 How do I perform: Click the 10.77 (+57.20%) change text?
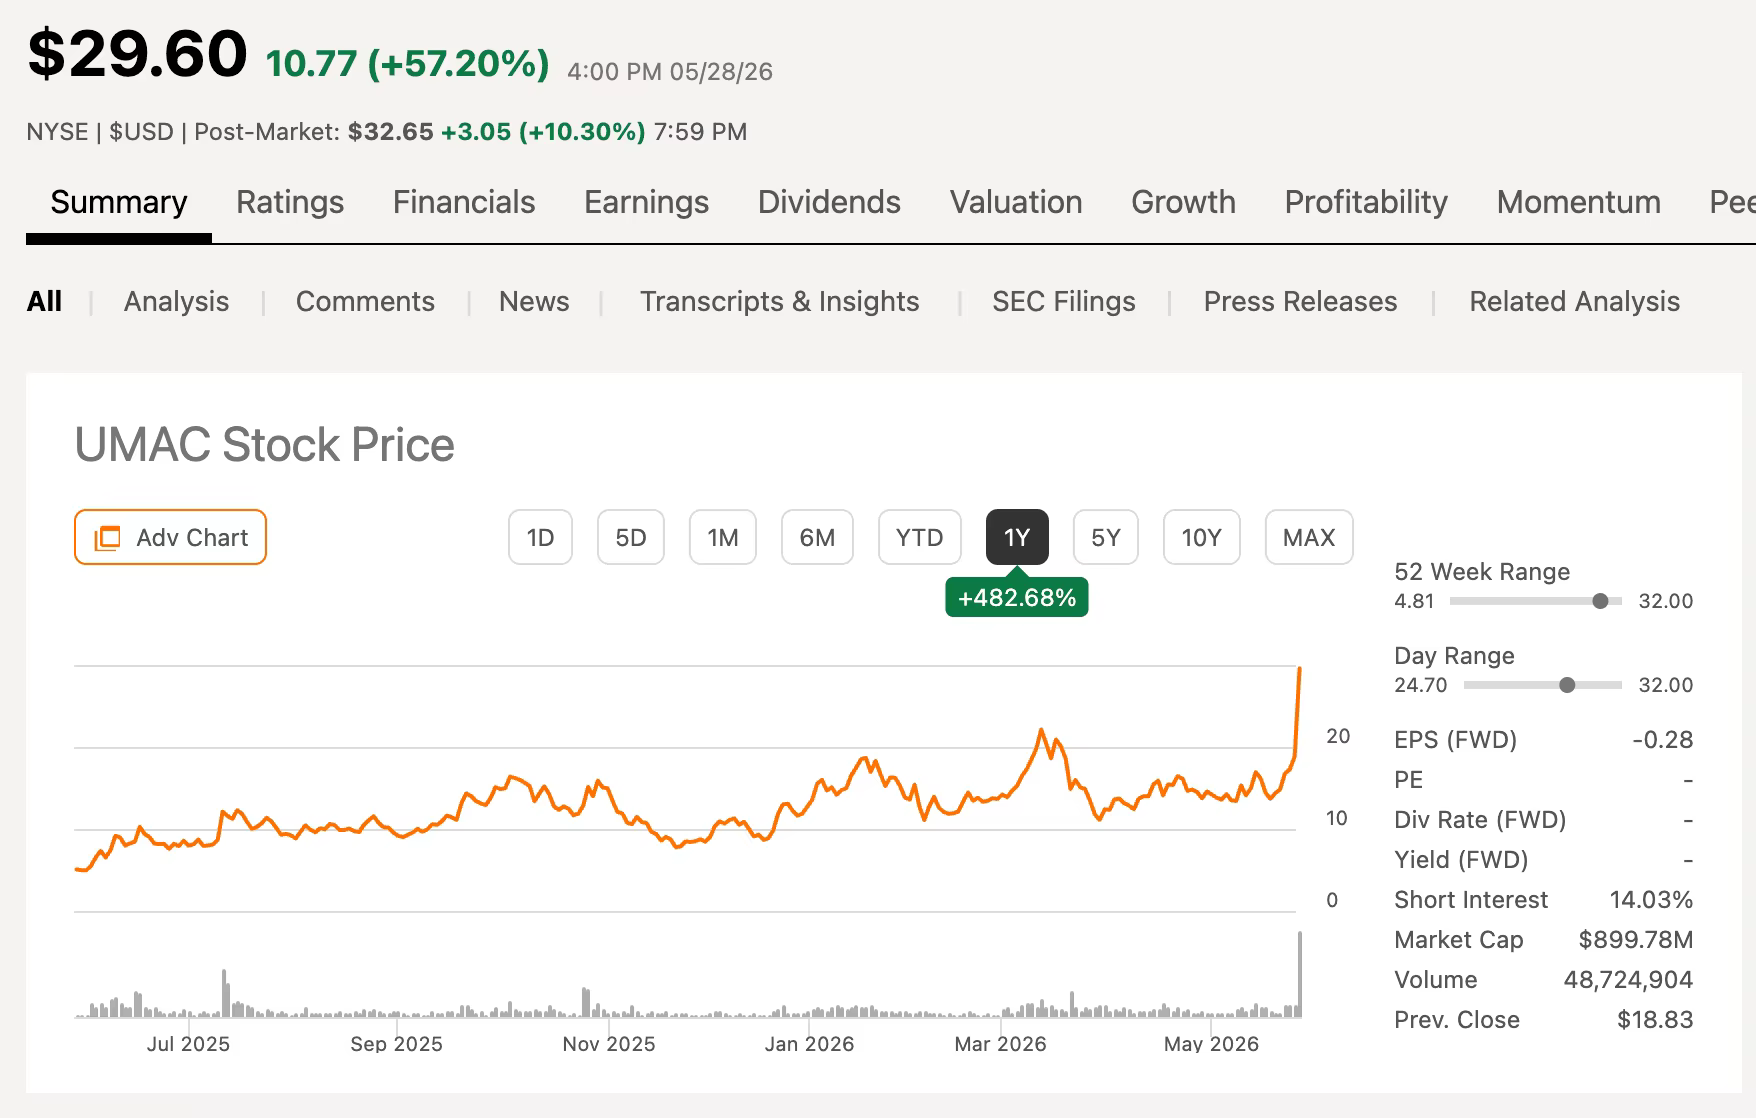[408, 64]
